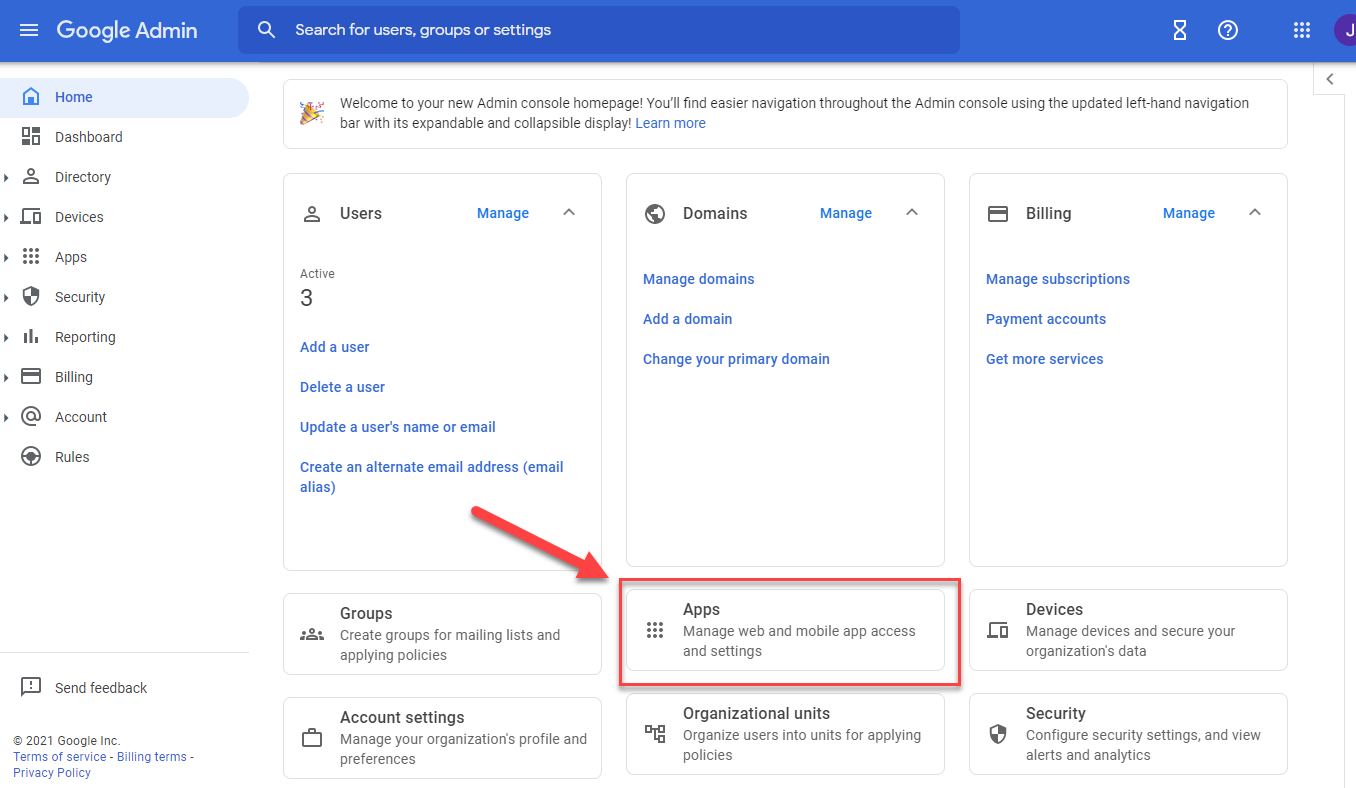The height and width of the screenshot is (788, 1356).
Task: Click the Apps grid icon in sidebar
Action: (x=31, y=257)
